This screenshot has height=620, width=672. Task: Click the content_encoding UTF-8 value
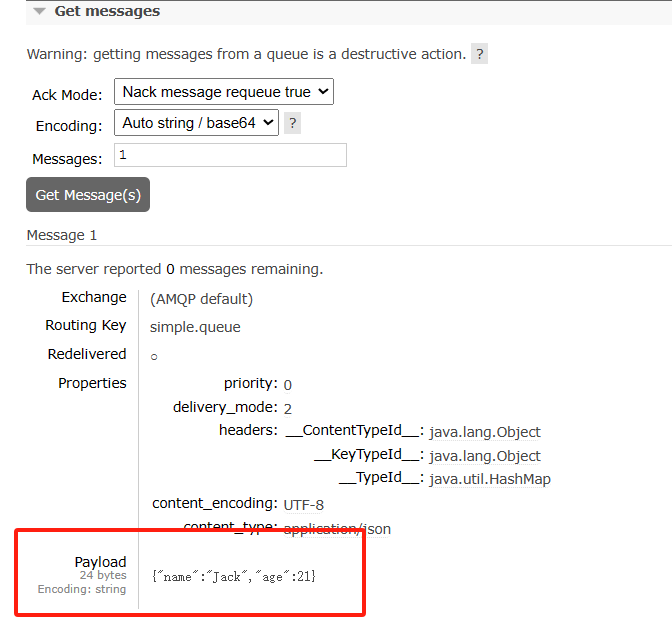point(304,504)
